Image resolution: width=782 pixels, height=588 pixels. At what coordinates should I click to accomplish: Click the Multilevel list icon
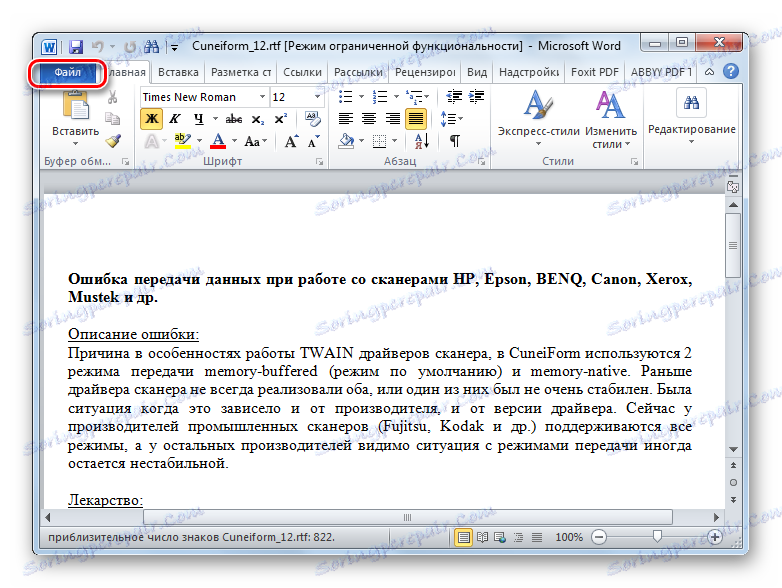tap(414, 96)
